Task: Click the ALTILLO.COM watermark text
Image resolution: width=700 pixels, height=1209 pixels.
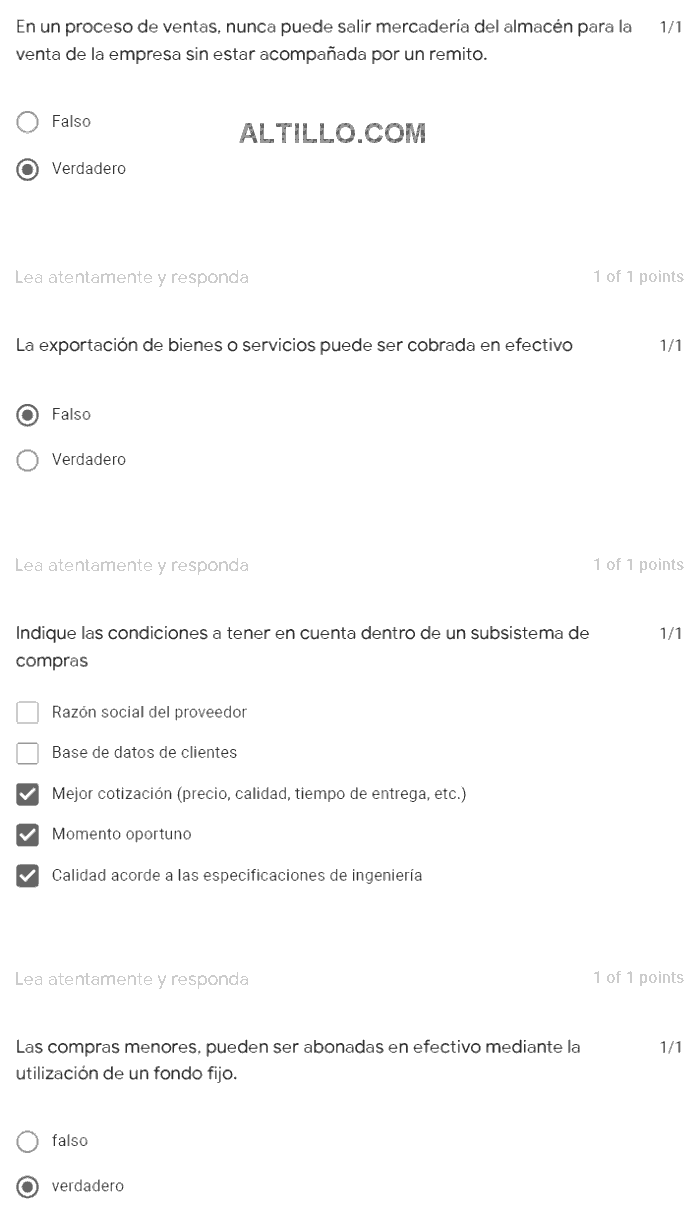Action: coord(334,132)
